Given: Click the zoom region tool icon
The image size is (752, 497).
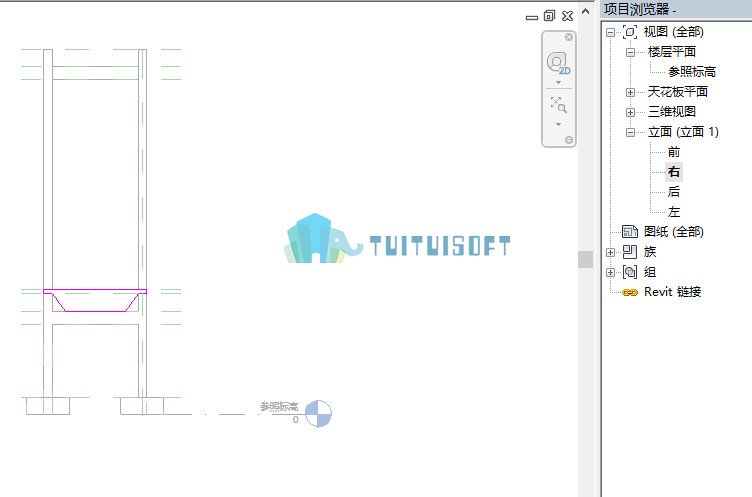Looking at the screenshot, I should (558, 105).
